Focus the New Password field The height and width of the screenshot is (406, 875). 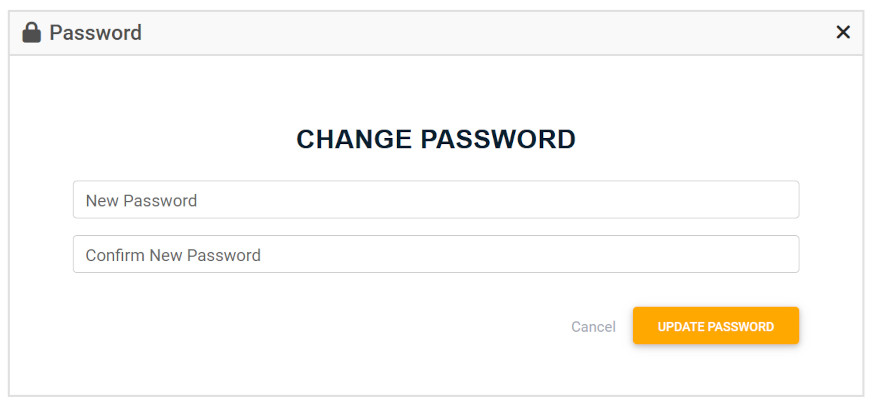[436, 200]
